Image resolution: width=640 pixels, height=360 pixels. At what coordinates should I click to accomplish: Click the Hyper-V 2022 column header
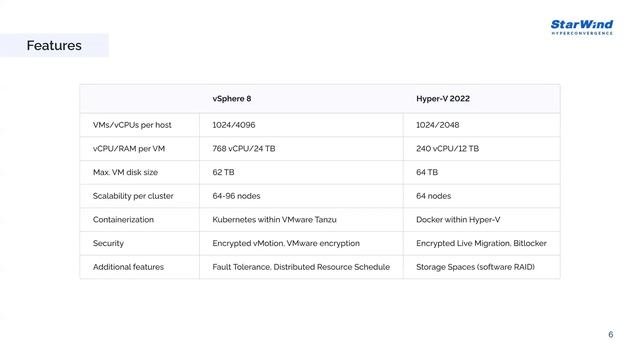[443, 99]
